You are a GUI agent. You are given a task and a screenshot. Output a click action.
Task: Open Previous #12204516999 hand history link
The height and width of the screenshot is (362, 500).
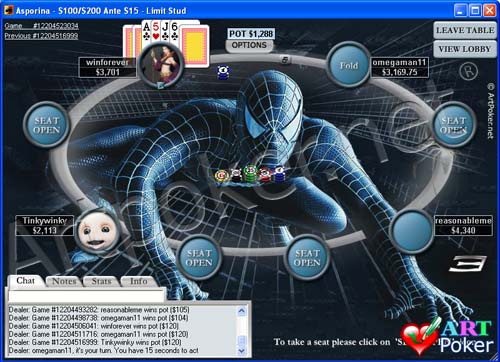coord(41,36)
